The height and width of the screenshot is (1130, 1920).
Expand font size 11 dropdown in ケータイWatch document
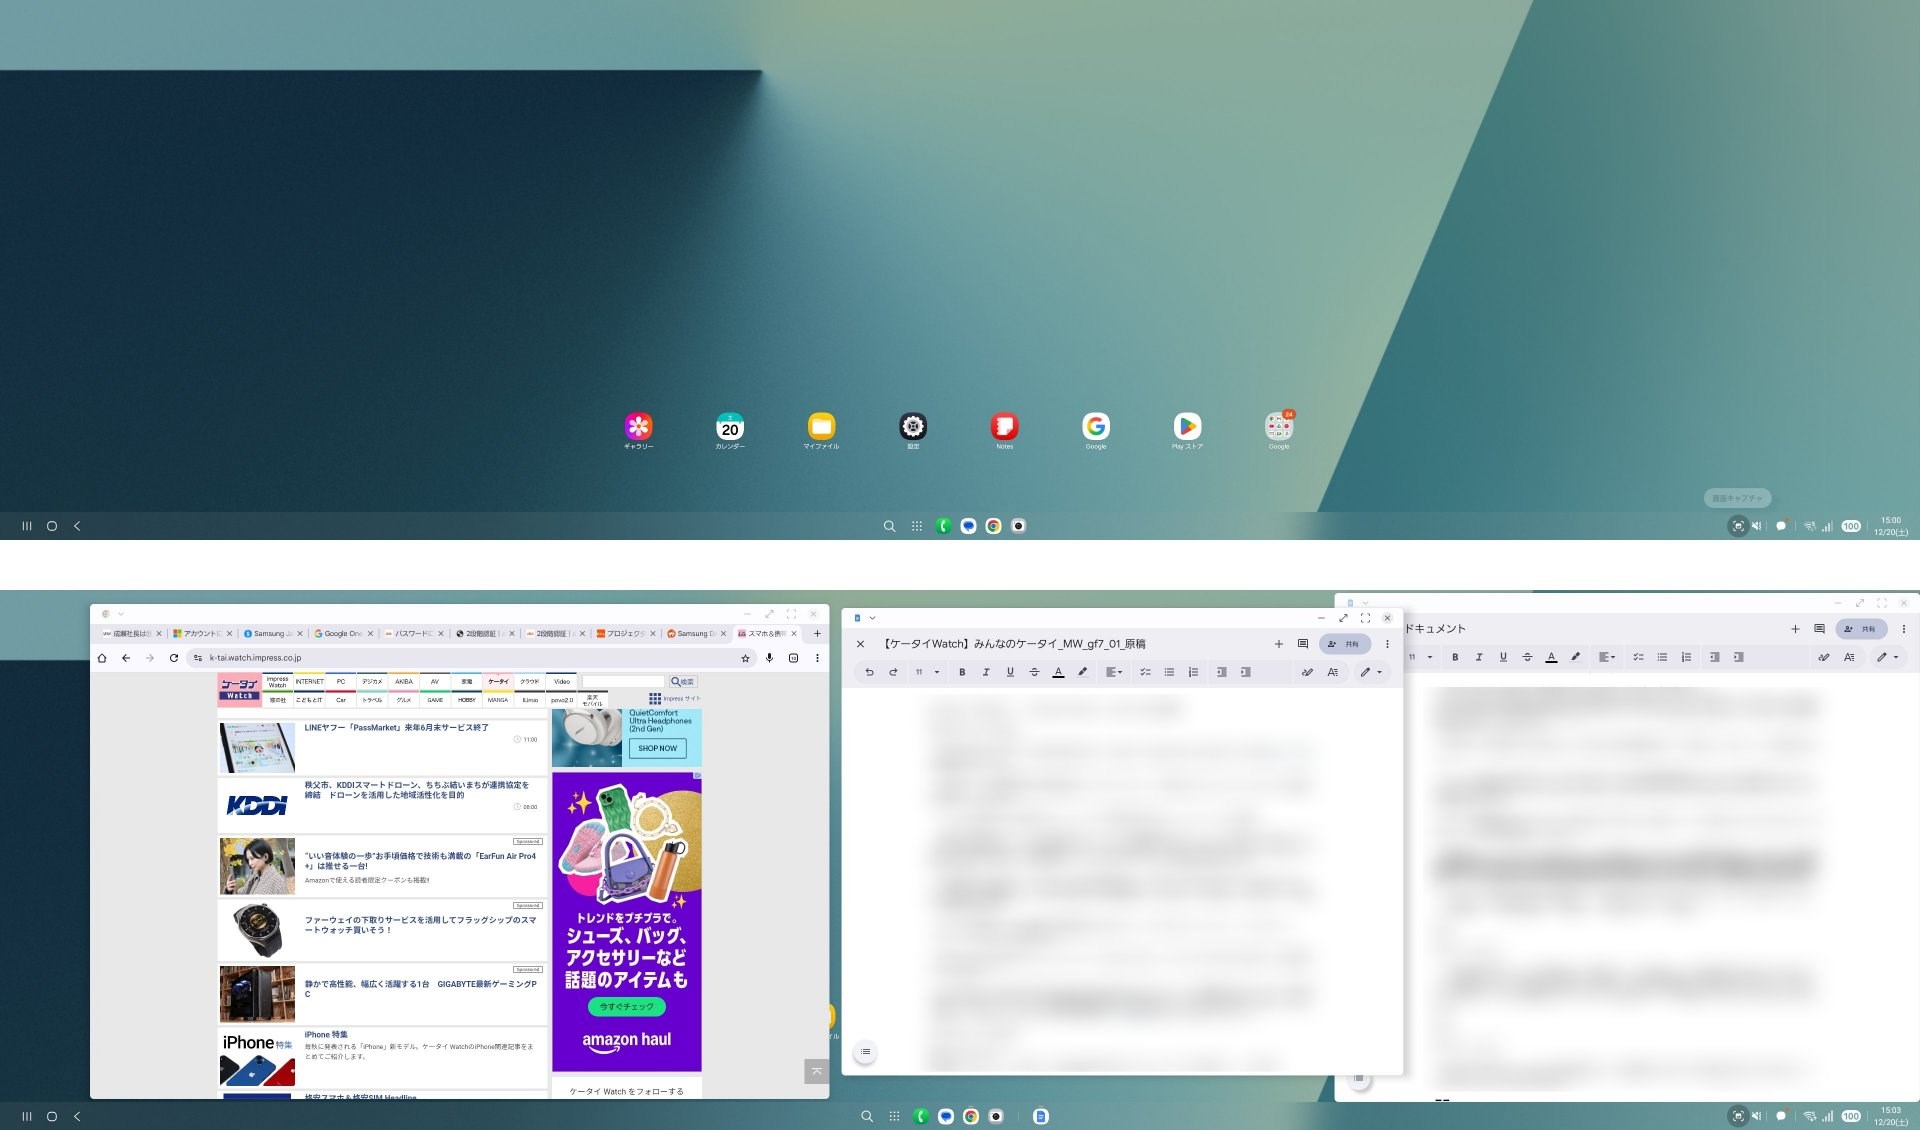click(928, 672)
